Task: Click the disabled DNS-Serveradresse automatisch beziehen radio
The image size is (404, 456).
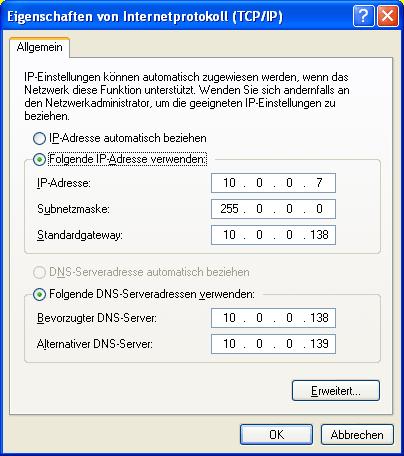Action: (x=39, y=273)
